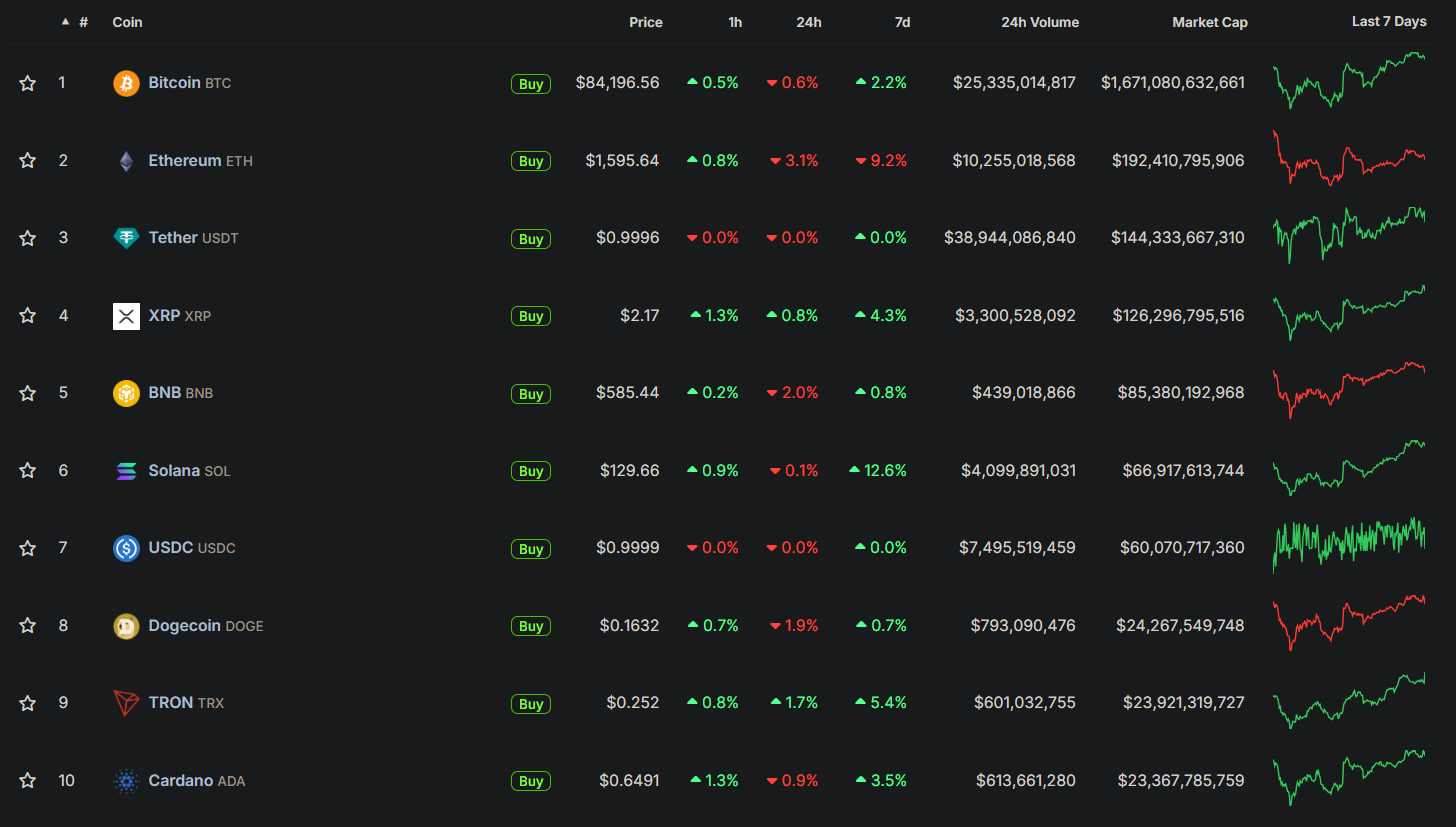
Task: Sort by the 24h Volume header
Action: point(1040,22)
